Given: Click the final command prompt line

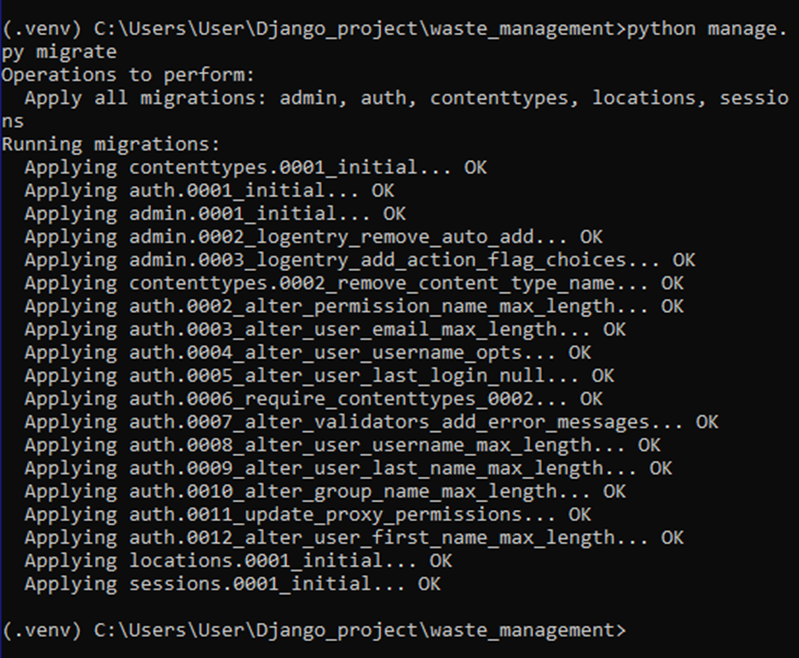Looking at the screenshot, I should pyautogui.click(x=313, y=630).
